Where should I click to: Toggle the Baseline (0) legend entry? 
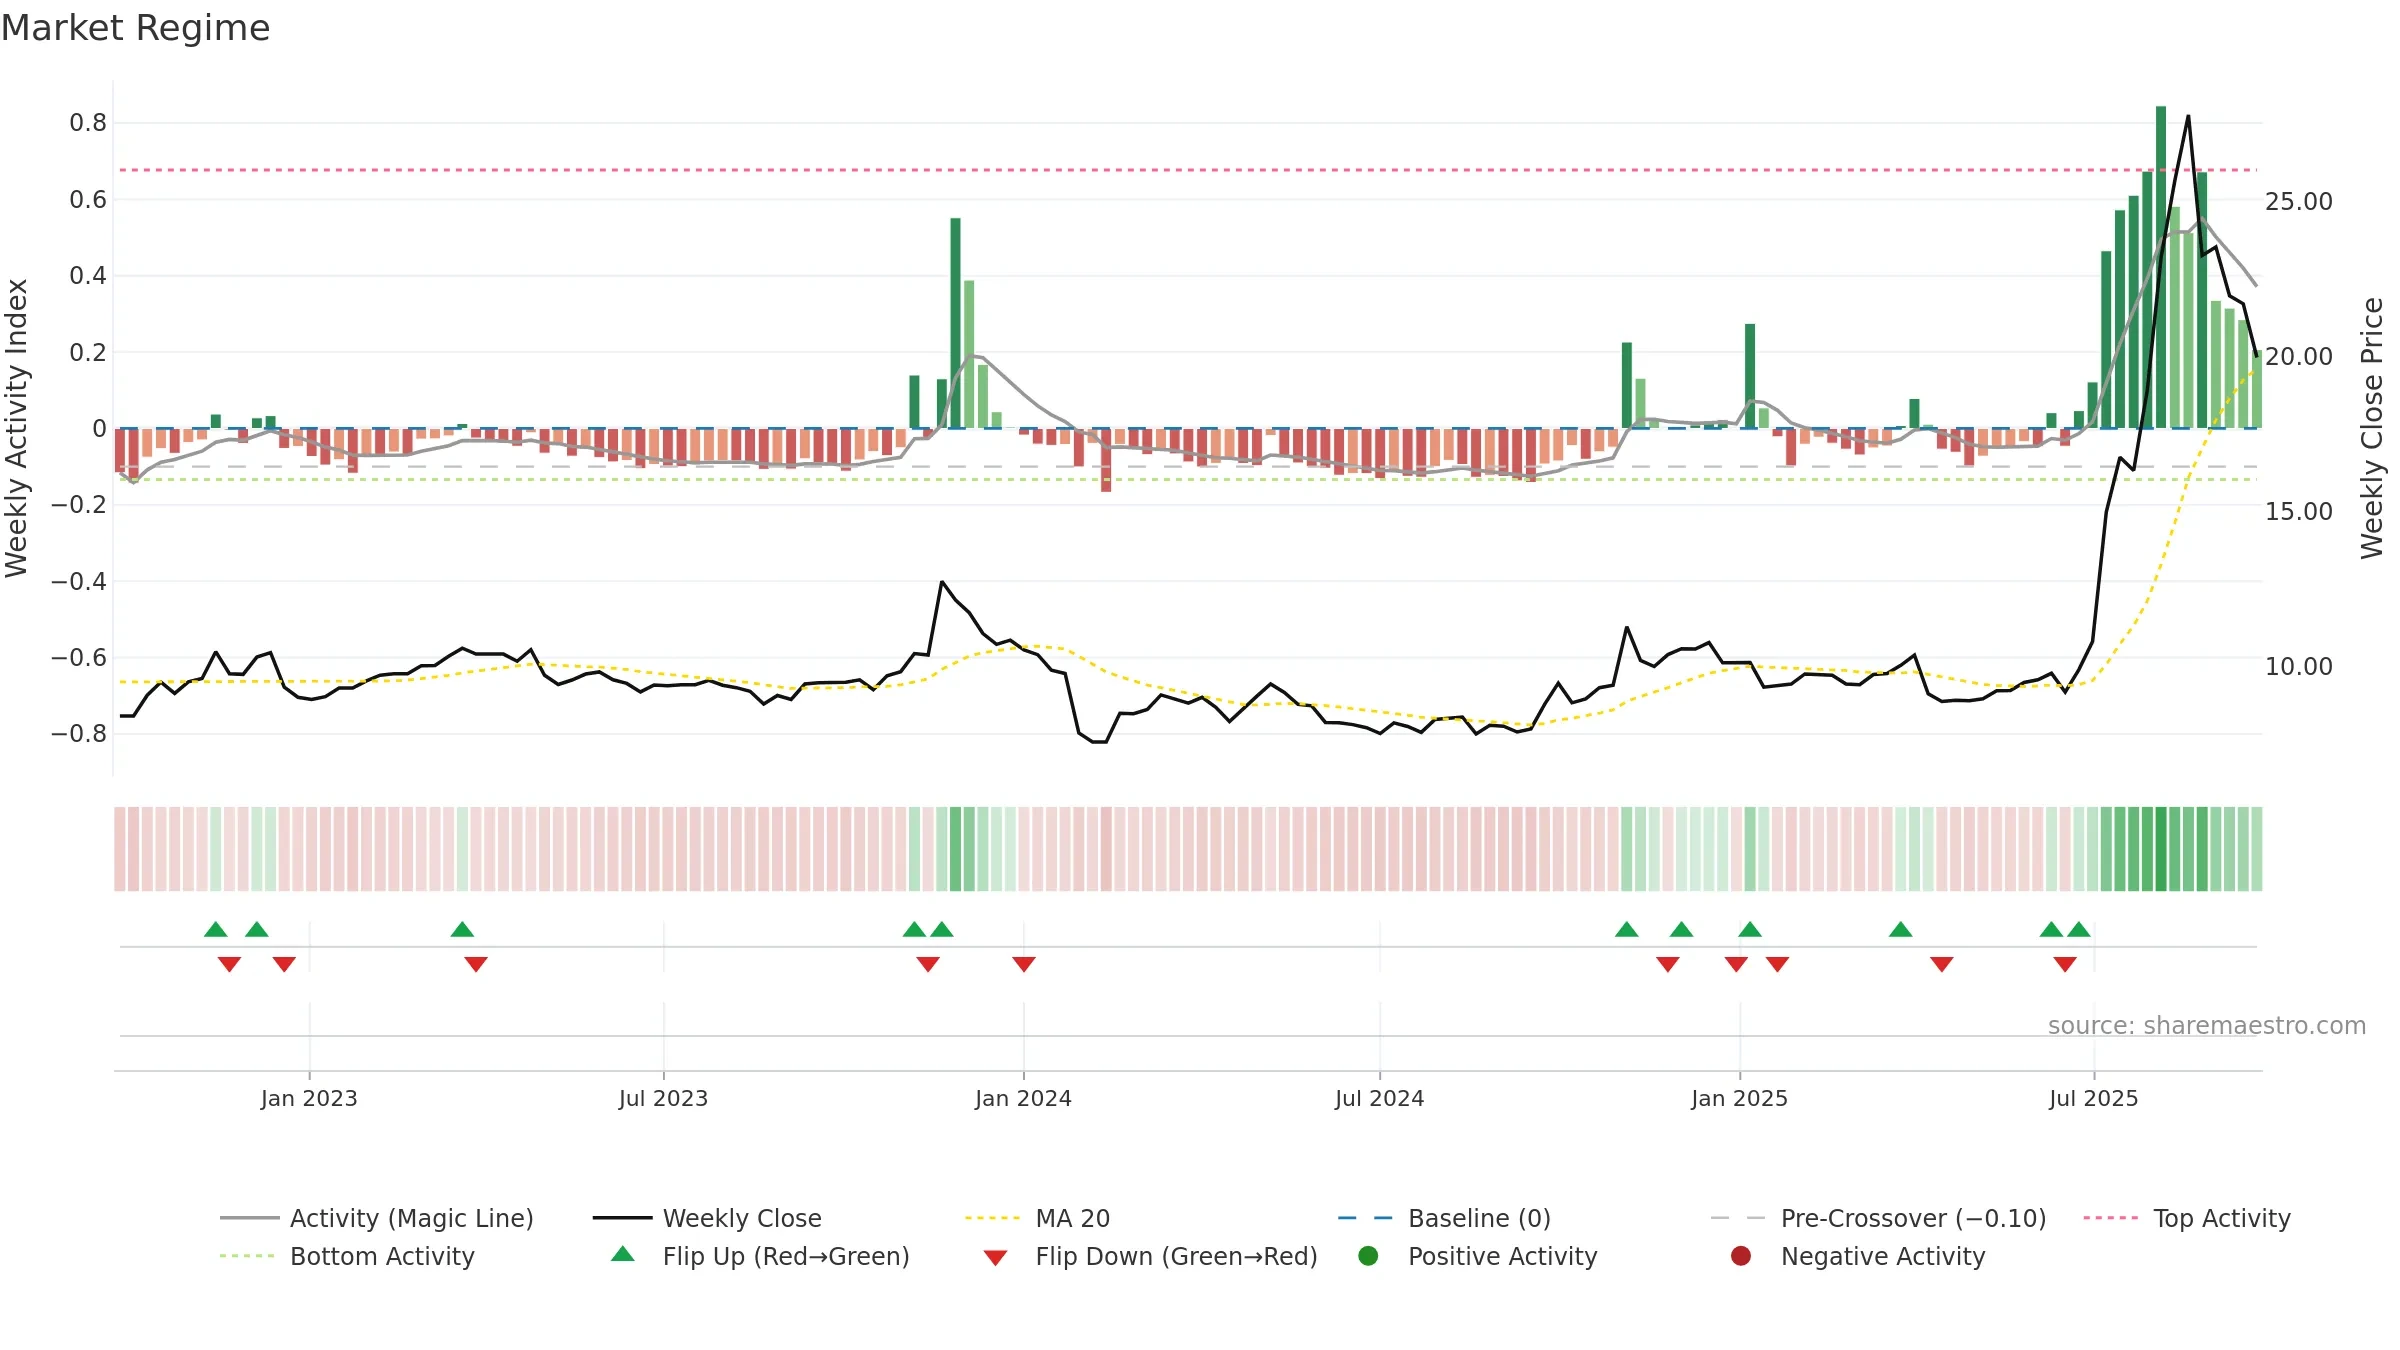pyautogui.click(x=1444, y=1218)
